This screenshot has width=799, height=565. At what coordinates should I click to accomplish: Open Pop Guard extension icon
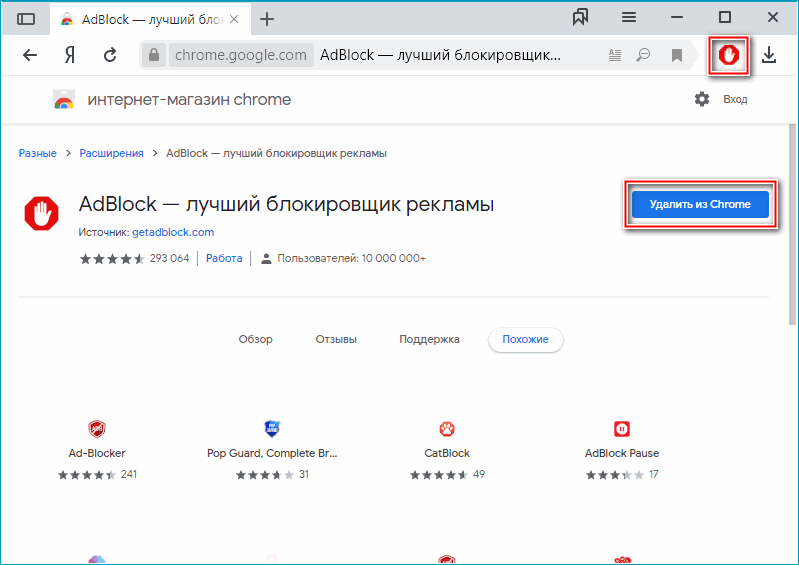point(272,428)
